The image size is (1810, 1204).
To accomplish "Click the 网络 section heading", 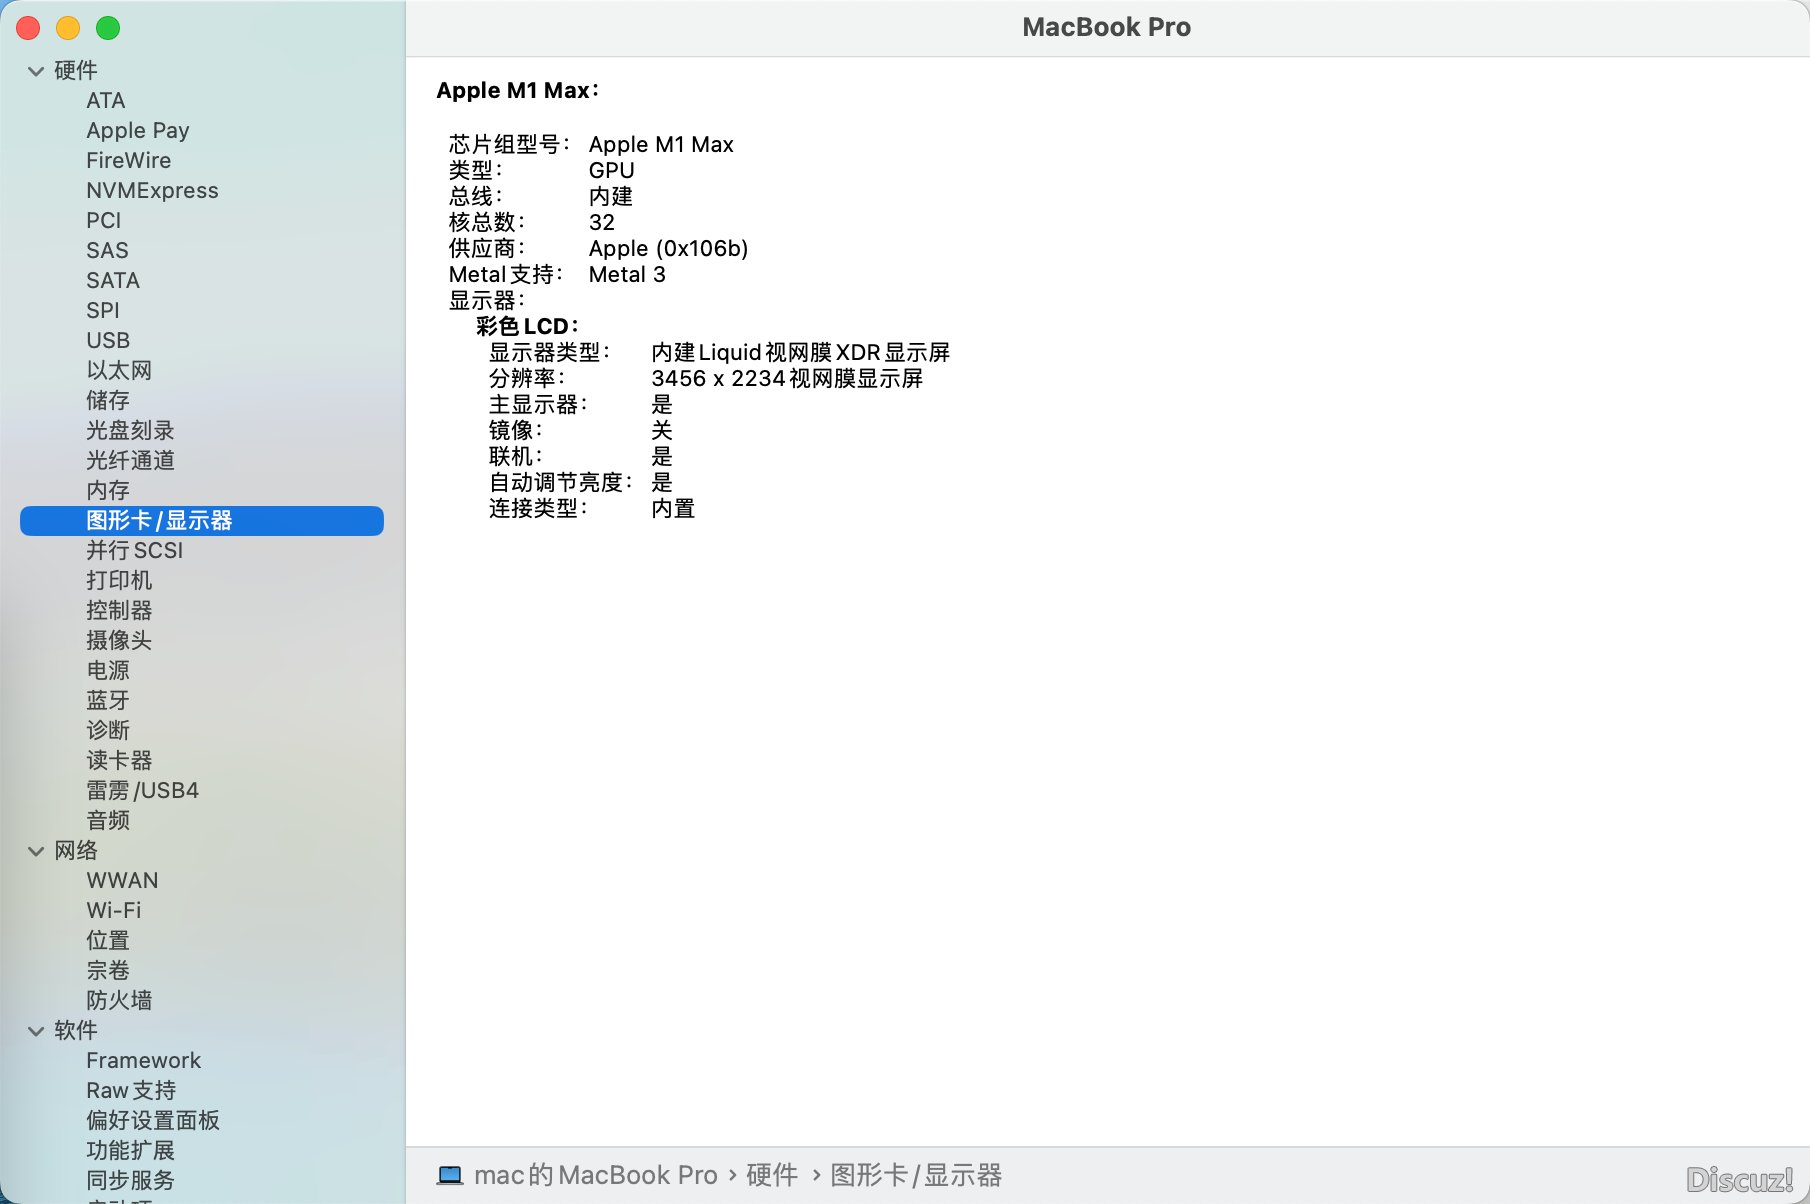I will 76,851.
